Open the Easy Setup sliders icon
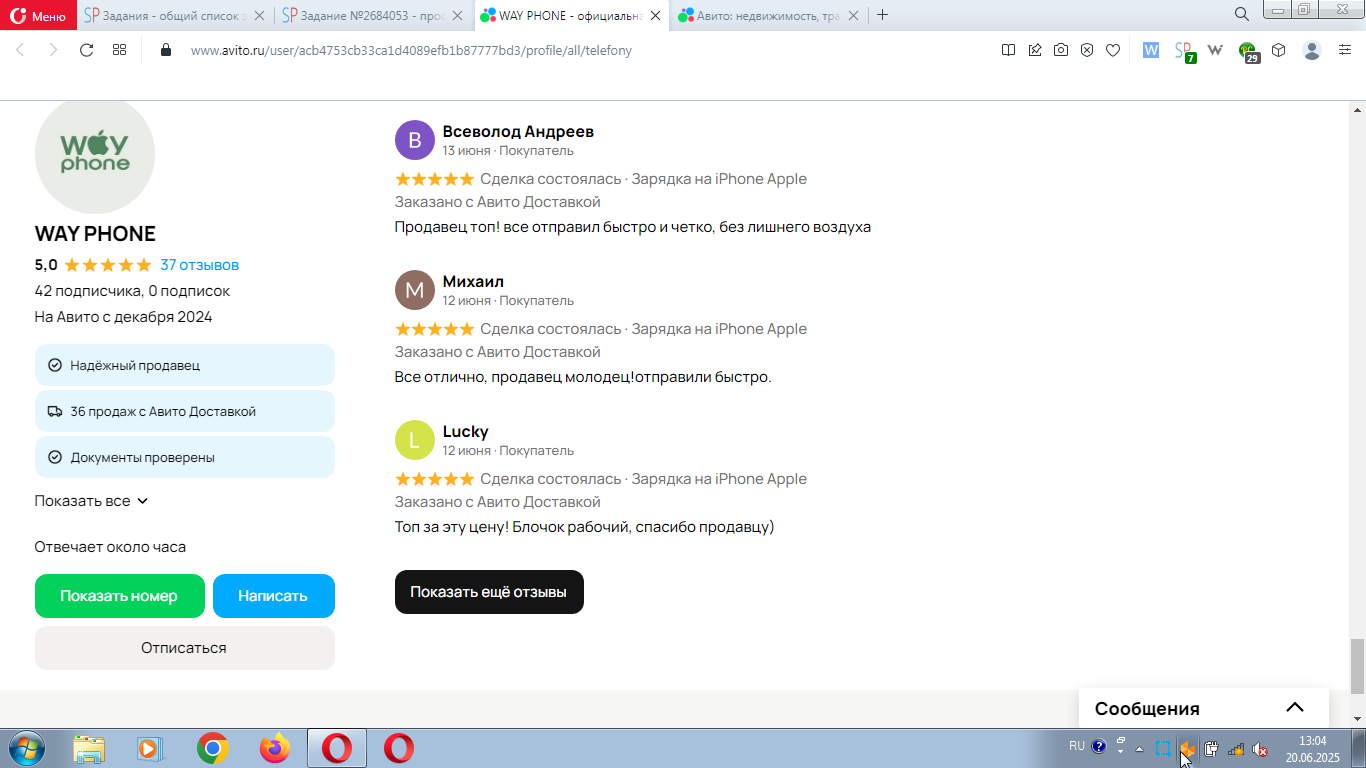1366x768 pixels. click(x=1345, y=50)
